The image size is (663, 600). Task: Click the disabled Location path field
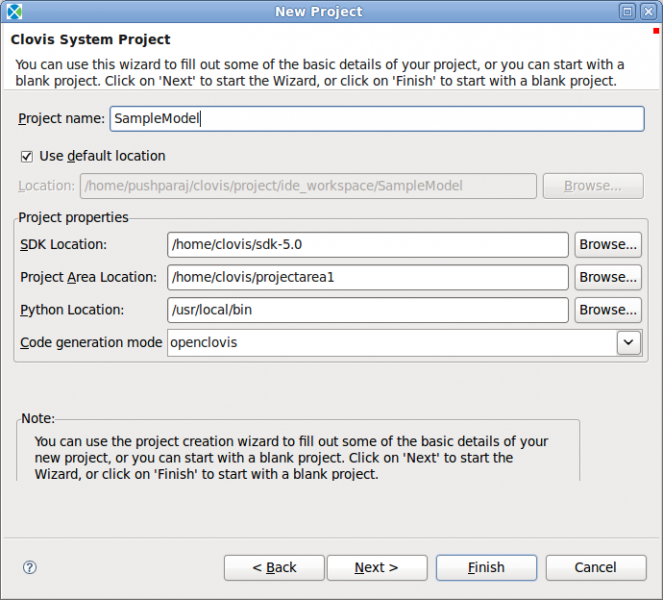308,186
